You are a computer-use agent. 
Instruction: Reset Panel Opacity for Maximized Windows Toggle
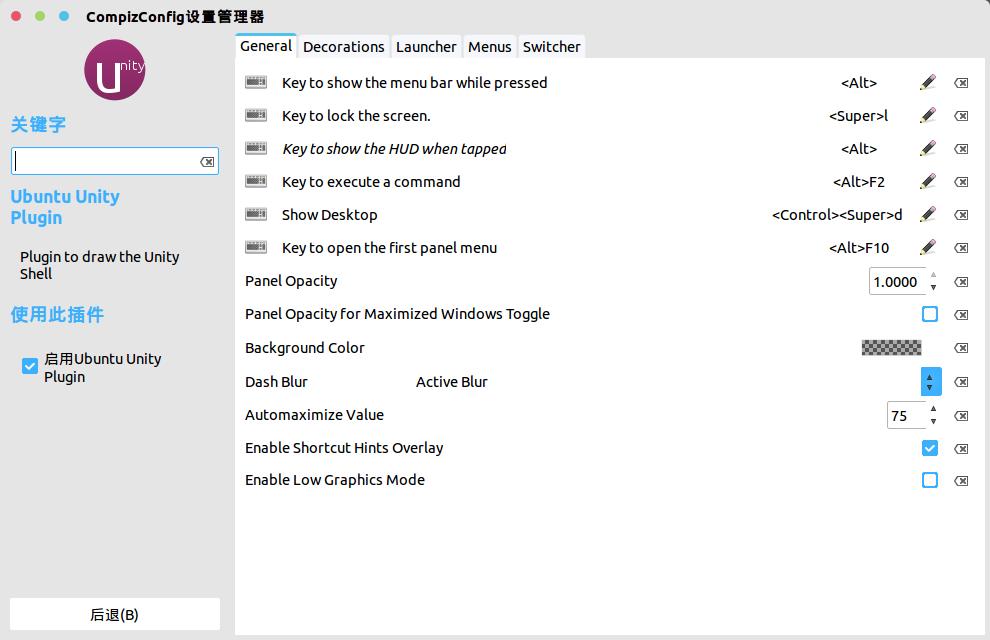coord(961,314)
